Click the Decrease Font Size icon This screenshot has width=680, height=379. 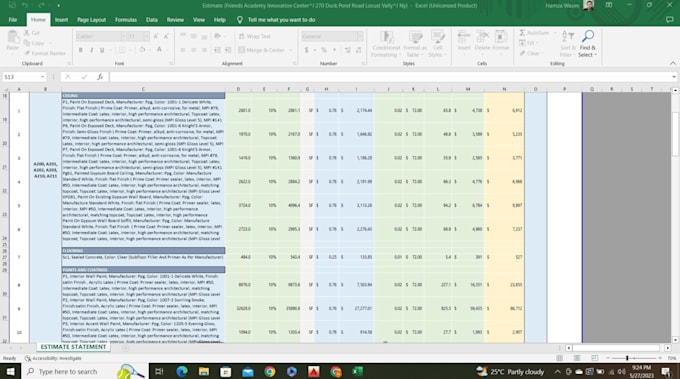coord(166,36)
